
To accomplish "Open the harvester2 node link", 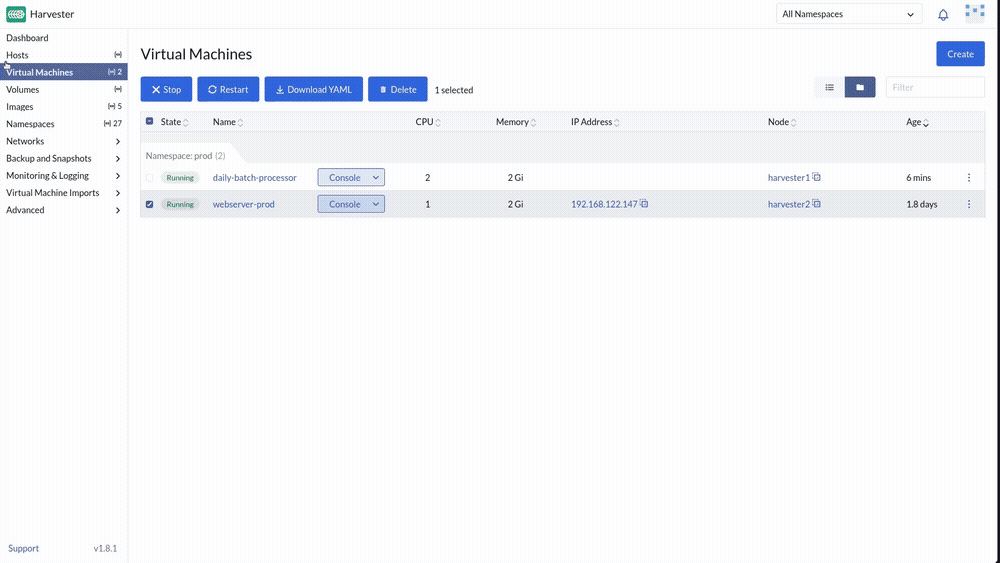I will (x=788, y=205).
